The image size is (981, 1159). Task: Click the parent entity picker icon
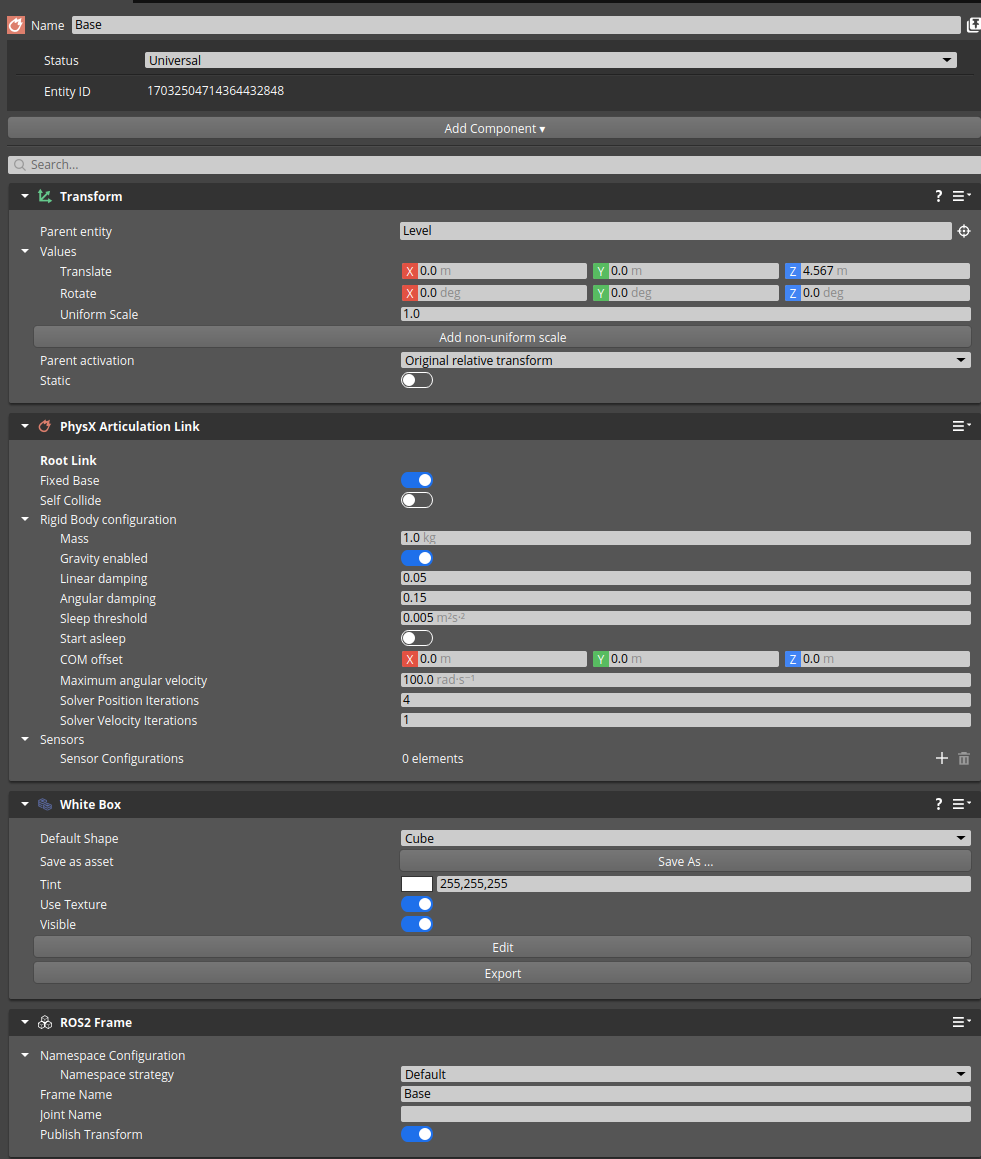(964, 231)
